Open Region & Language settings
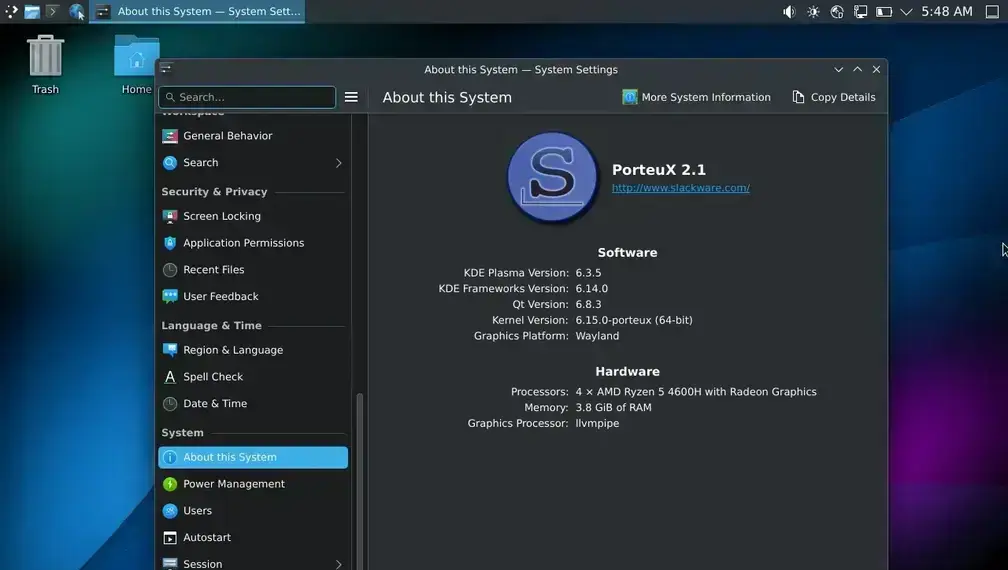Viewport: 1008px width, 570px height. tap(253, 350)
